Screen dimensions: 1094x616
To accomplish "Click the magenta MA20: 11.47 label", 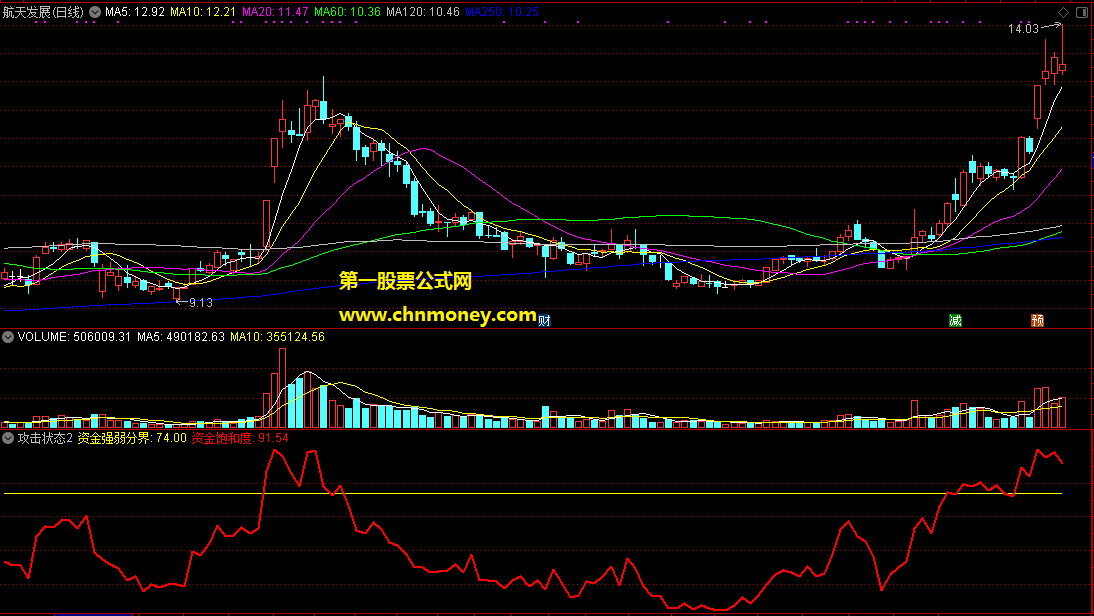I will [x=275, y=12].
